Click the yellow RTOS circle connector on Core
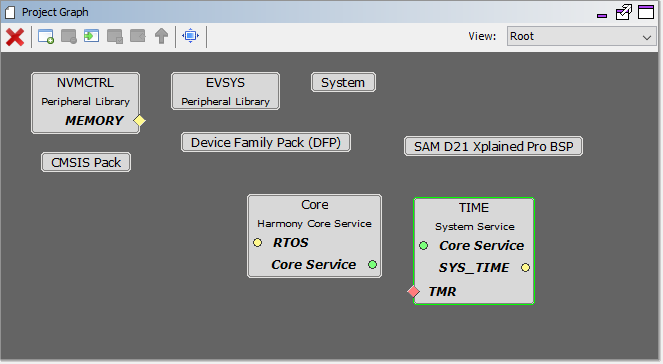Screen dimensions: 663x364 point(258,243)
